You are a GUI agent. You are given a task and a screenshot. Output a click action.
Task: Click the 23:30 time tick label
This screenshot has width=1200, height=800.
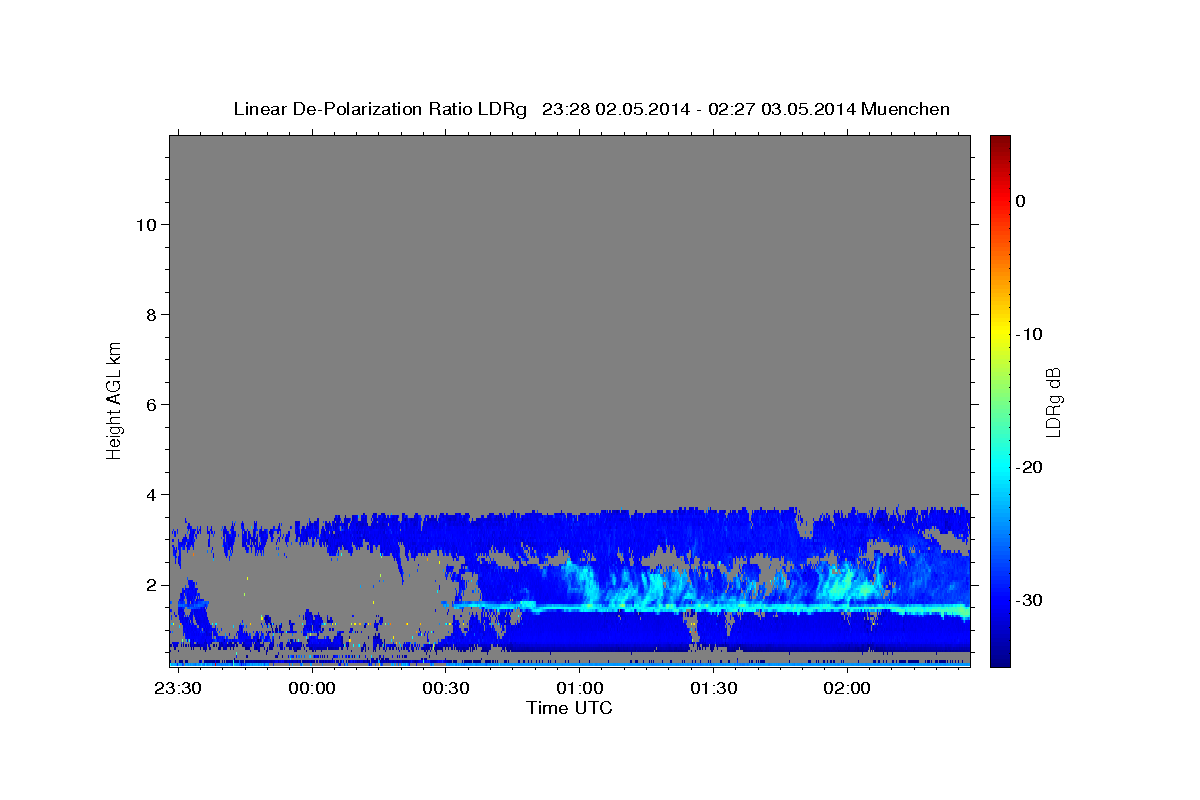tap(178, 689)
